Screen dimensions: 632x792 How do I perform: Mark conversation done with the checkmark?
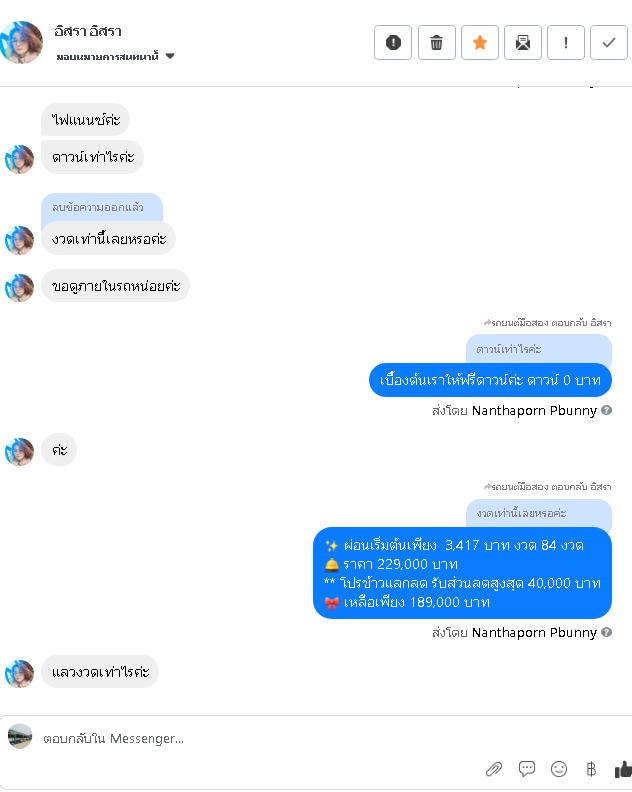click(x=609, y=42)
